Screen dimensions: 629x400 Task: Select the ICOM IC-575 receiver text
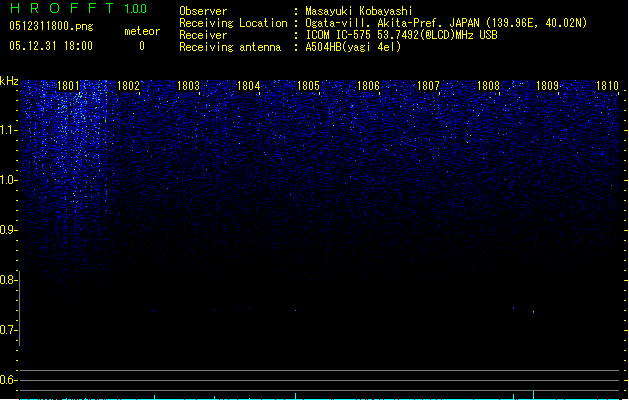401,35
